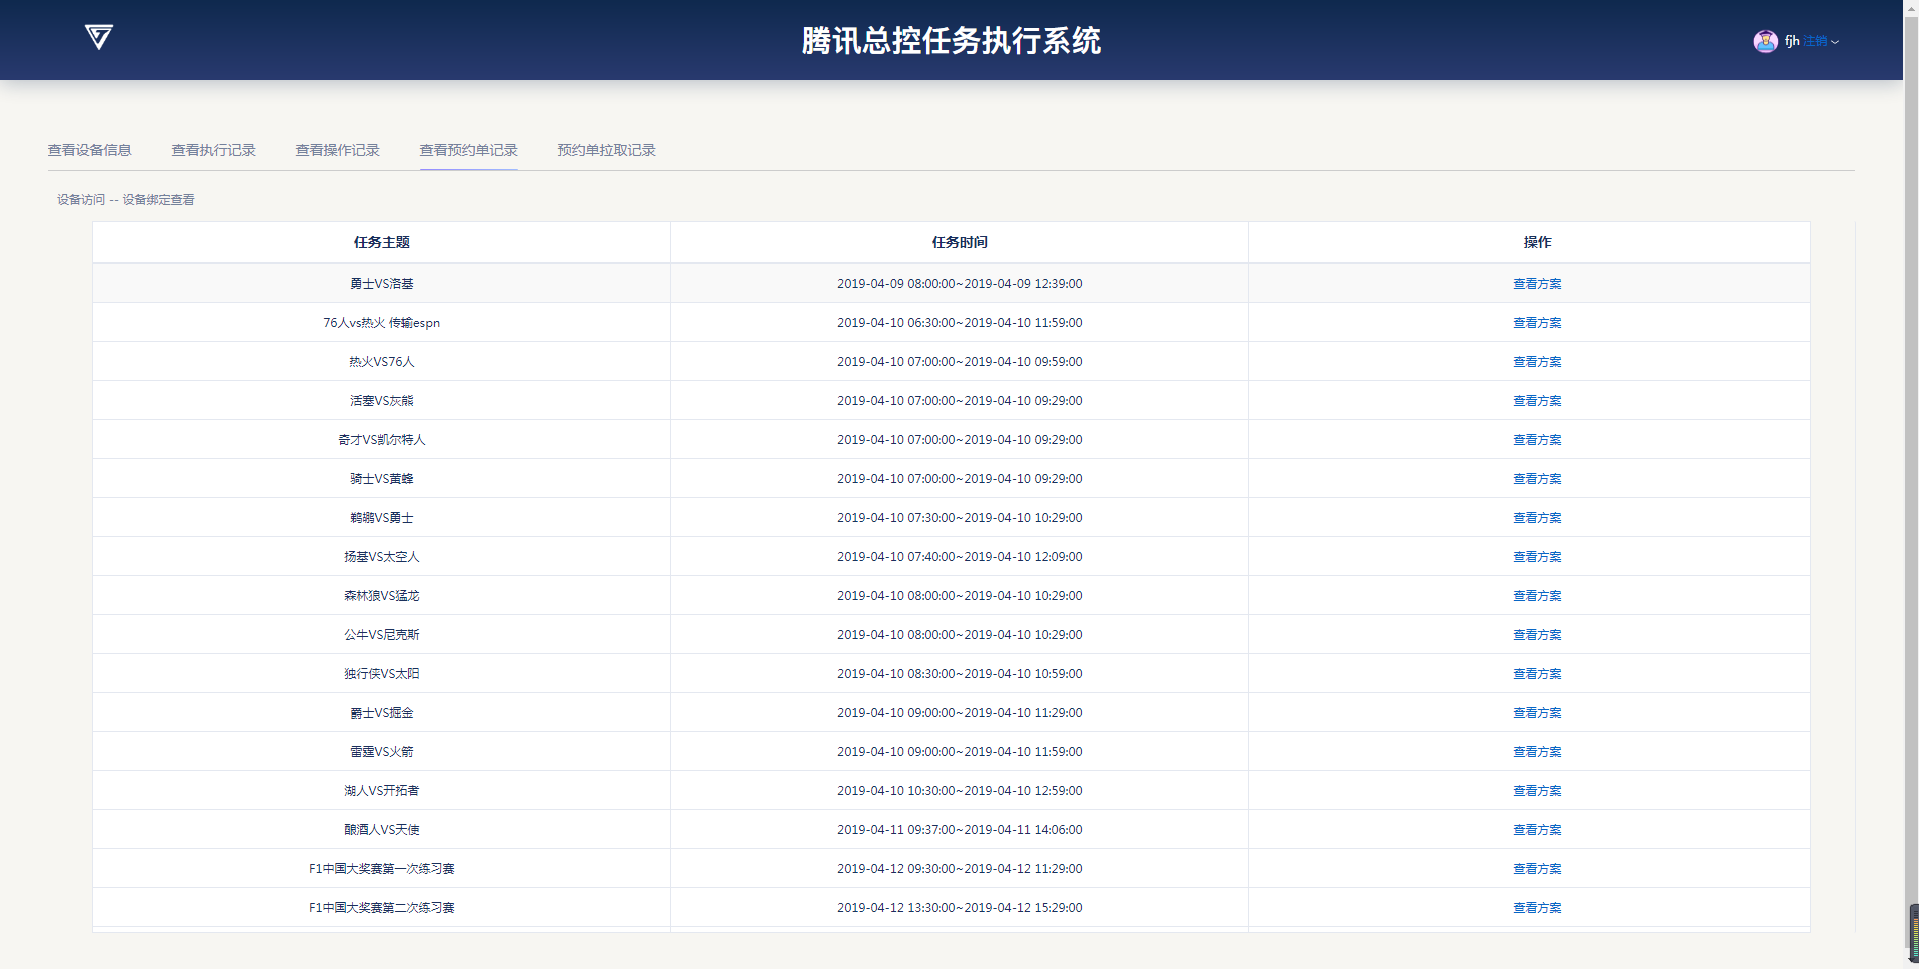Select the 查看操作记录 tab

337,150
